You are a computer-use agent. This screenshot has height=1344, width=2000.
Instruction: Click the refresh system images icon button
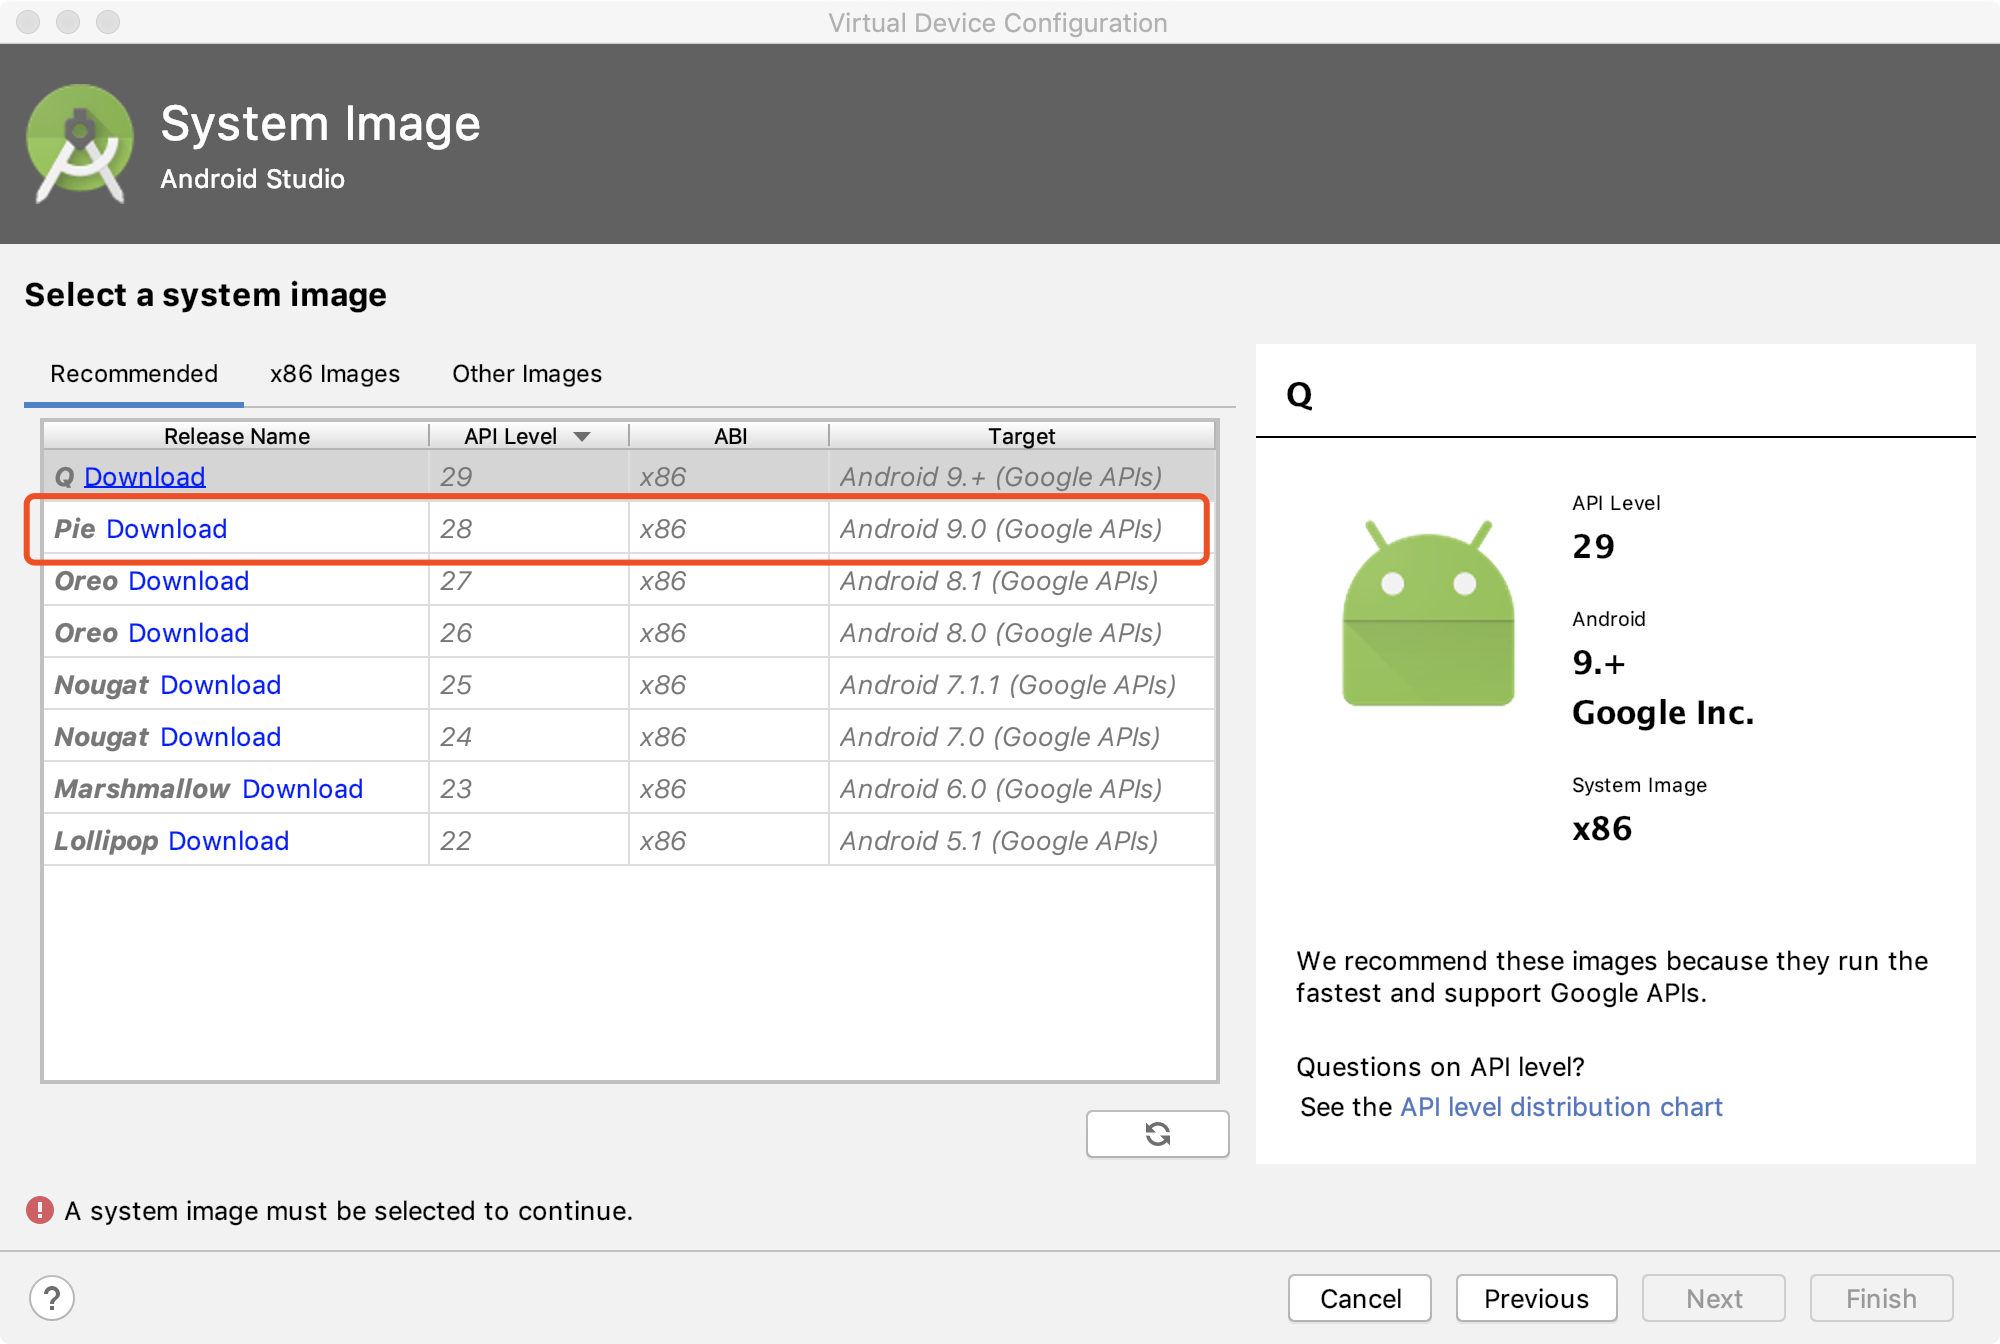(1157, 1133)
